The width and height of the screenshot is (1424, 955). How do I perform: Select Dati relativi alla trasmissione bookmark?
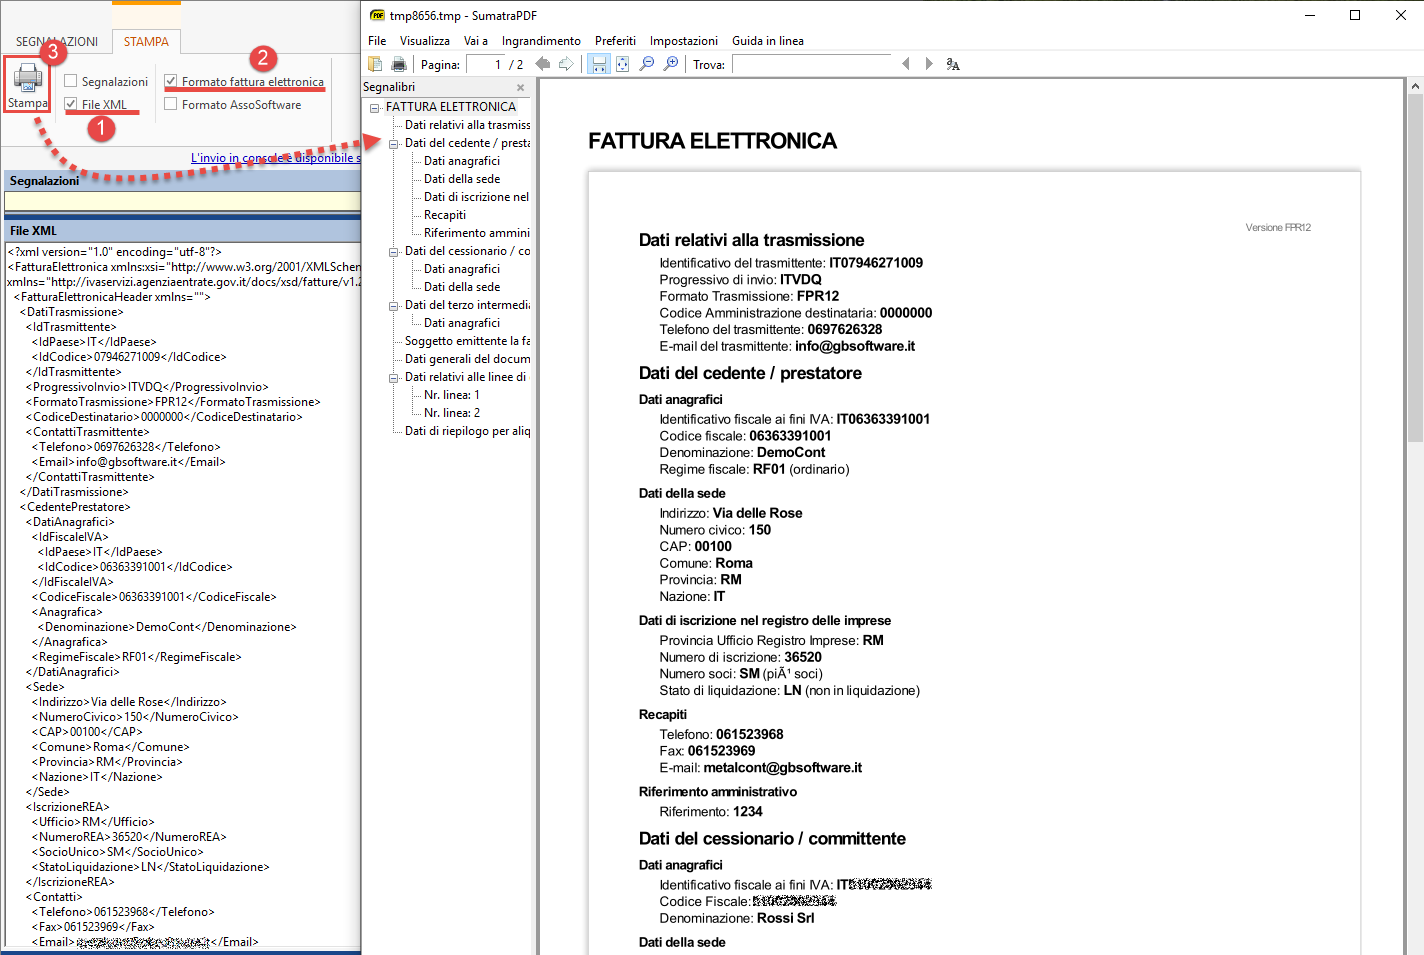467,125
